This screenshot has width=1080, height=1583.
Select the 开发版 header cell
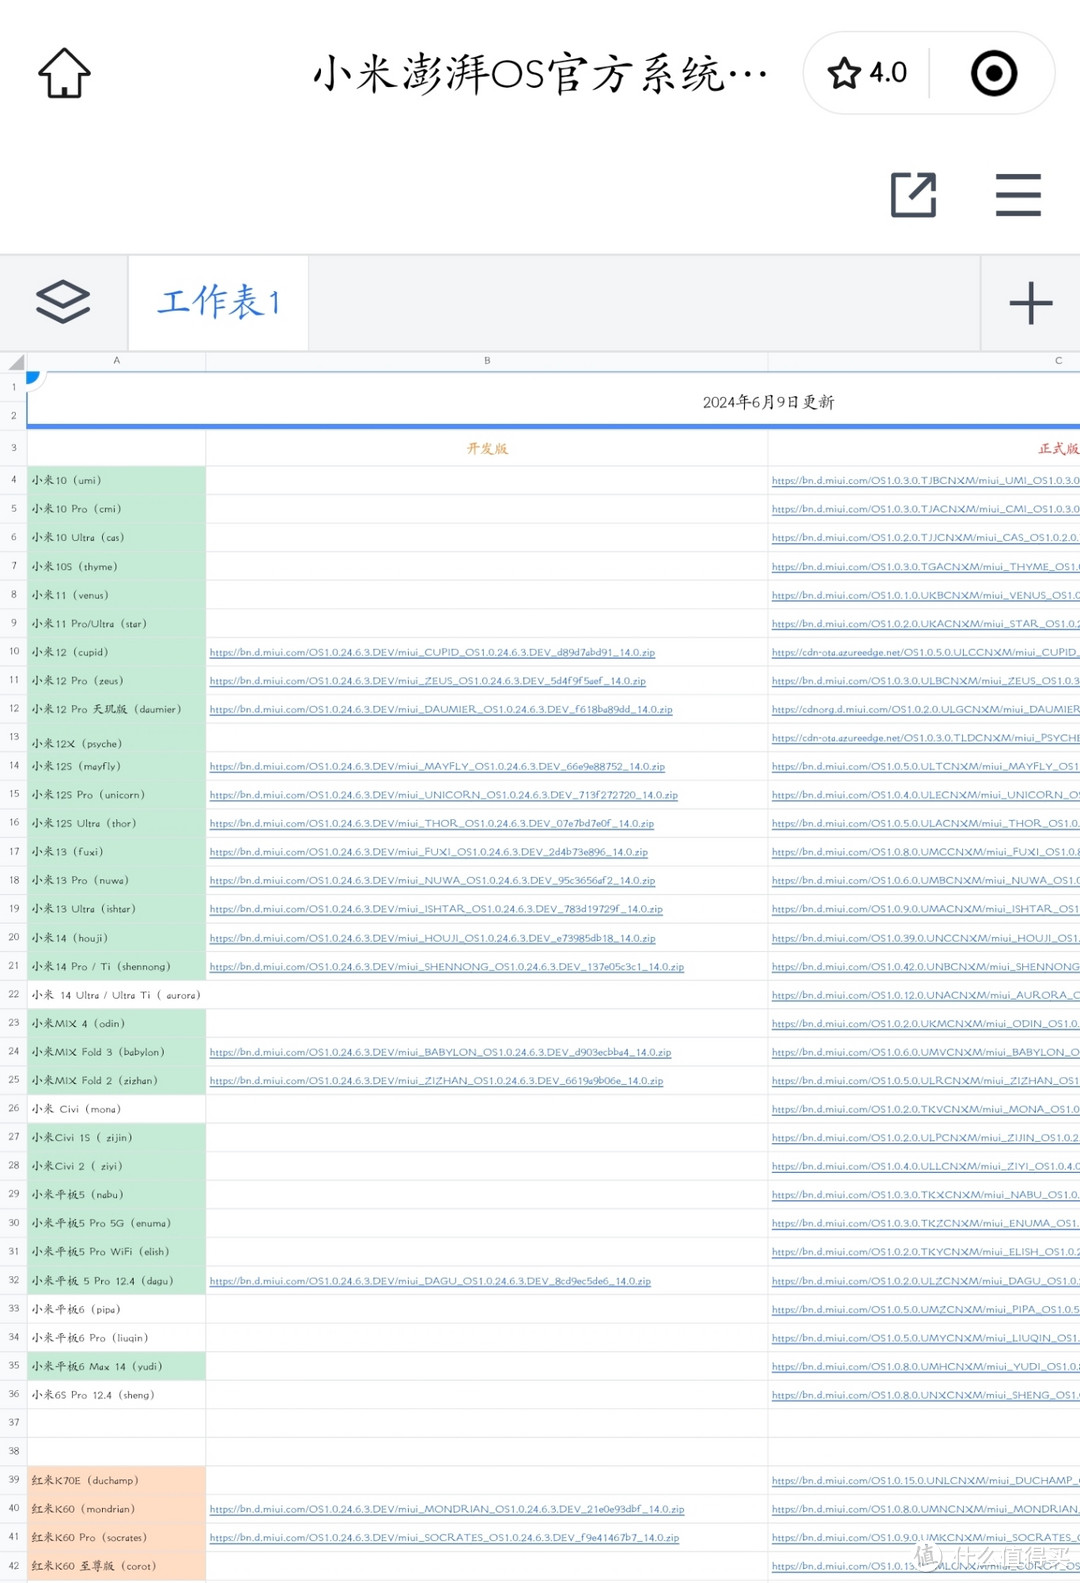(x=487, y=449)
